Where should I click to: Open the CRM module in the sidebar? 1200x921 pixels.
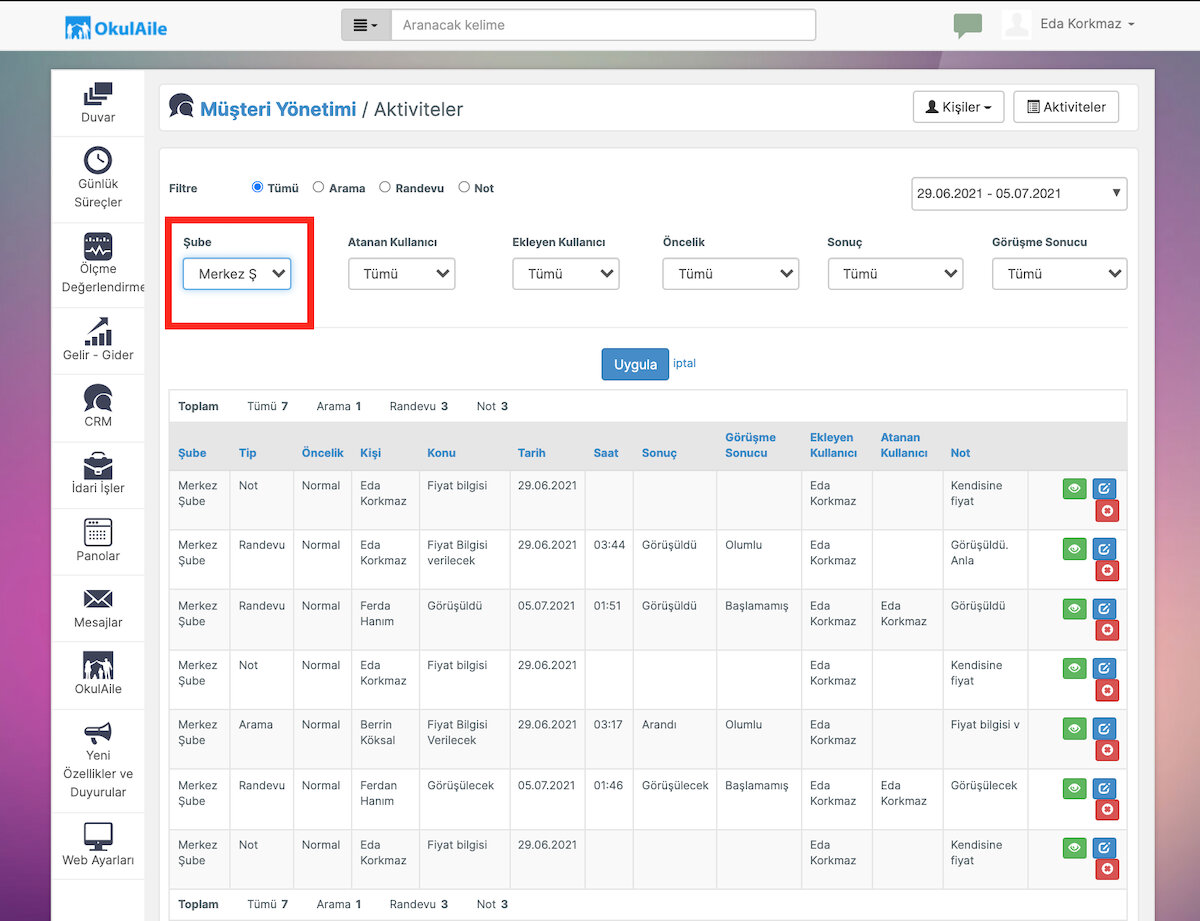[98, 406]
